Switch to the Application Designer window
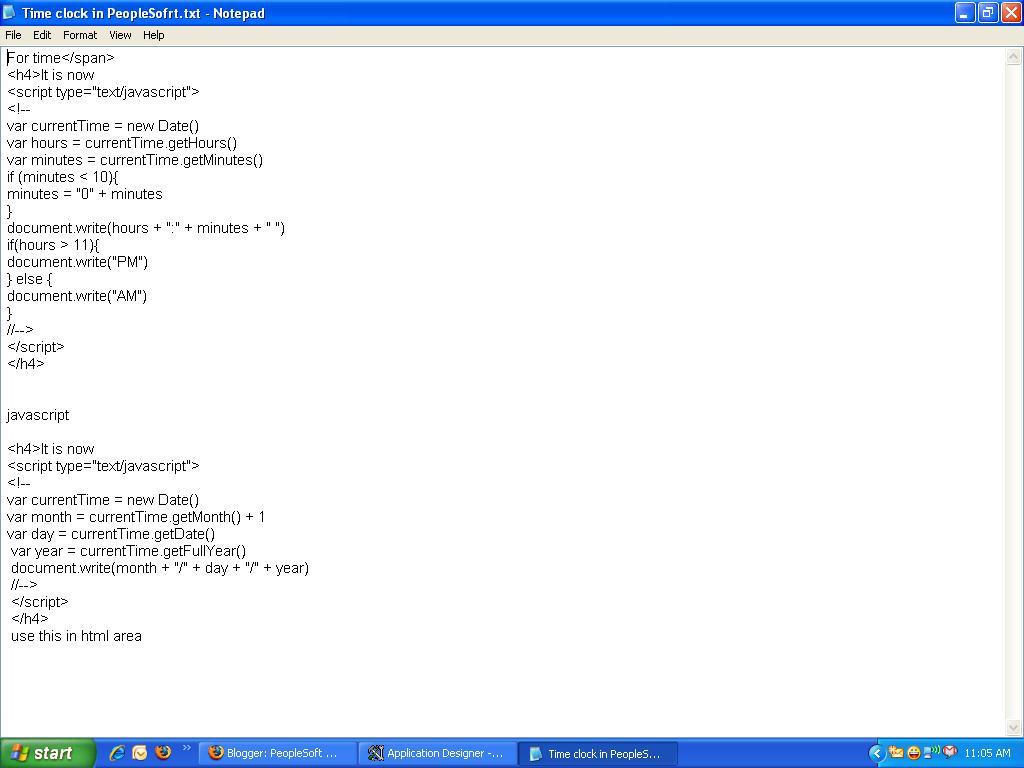The width and height of the screenshot is (1024, 768). (x=437, y=753)
